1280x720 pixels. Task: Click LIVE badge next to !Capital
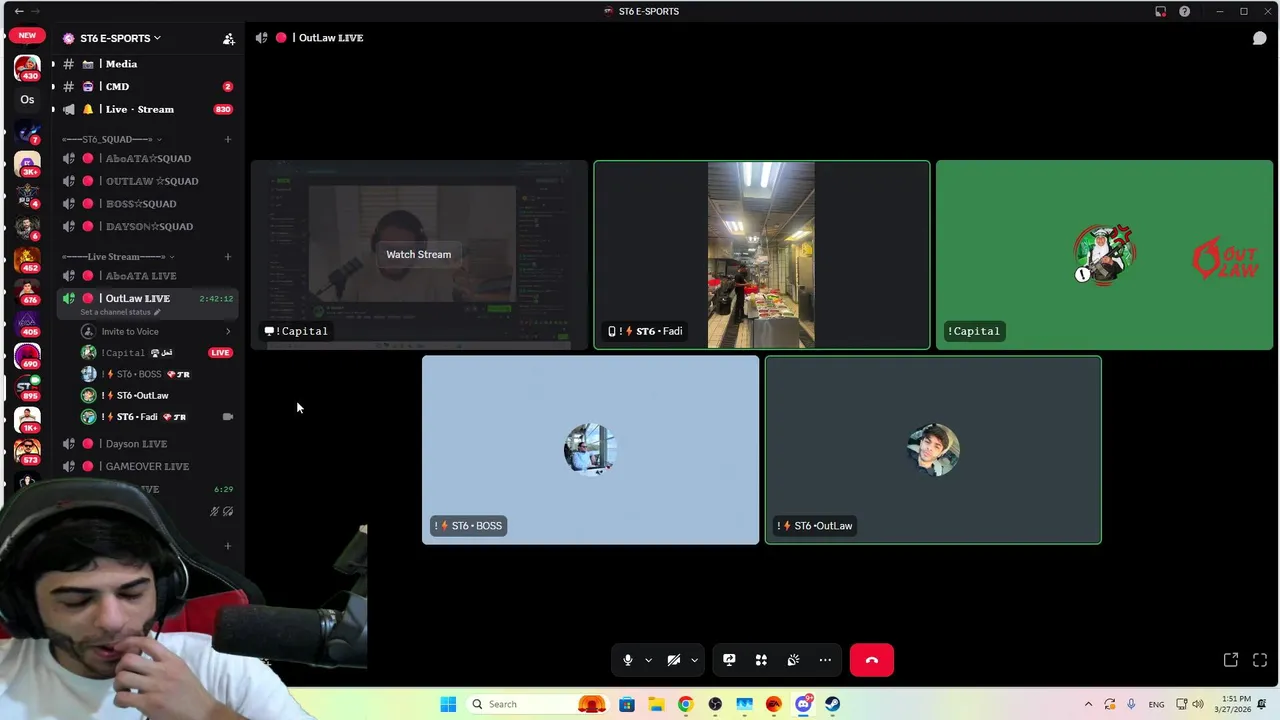[x=220, y=353]
